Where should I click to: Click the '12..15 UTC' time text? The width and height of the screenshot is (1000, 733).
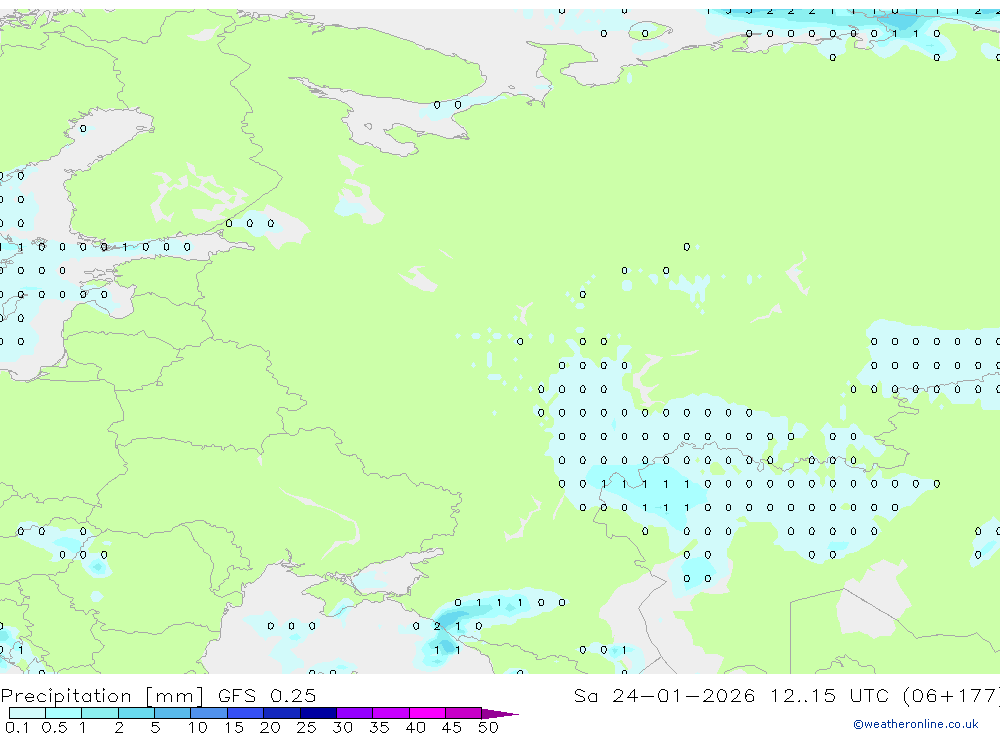(x=832, y=695)
